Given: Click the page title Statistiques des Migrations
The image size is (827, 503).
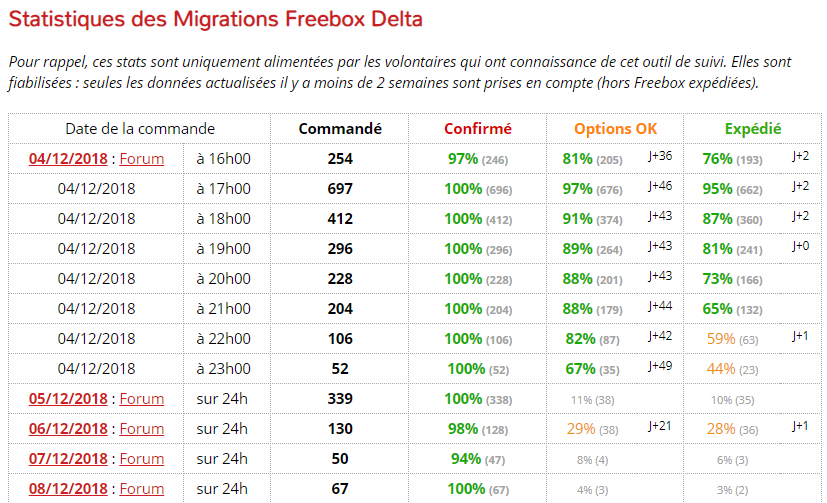Looking at the screenshot, I should click(215, 19).
